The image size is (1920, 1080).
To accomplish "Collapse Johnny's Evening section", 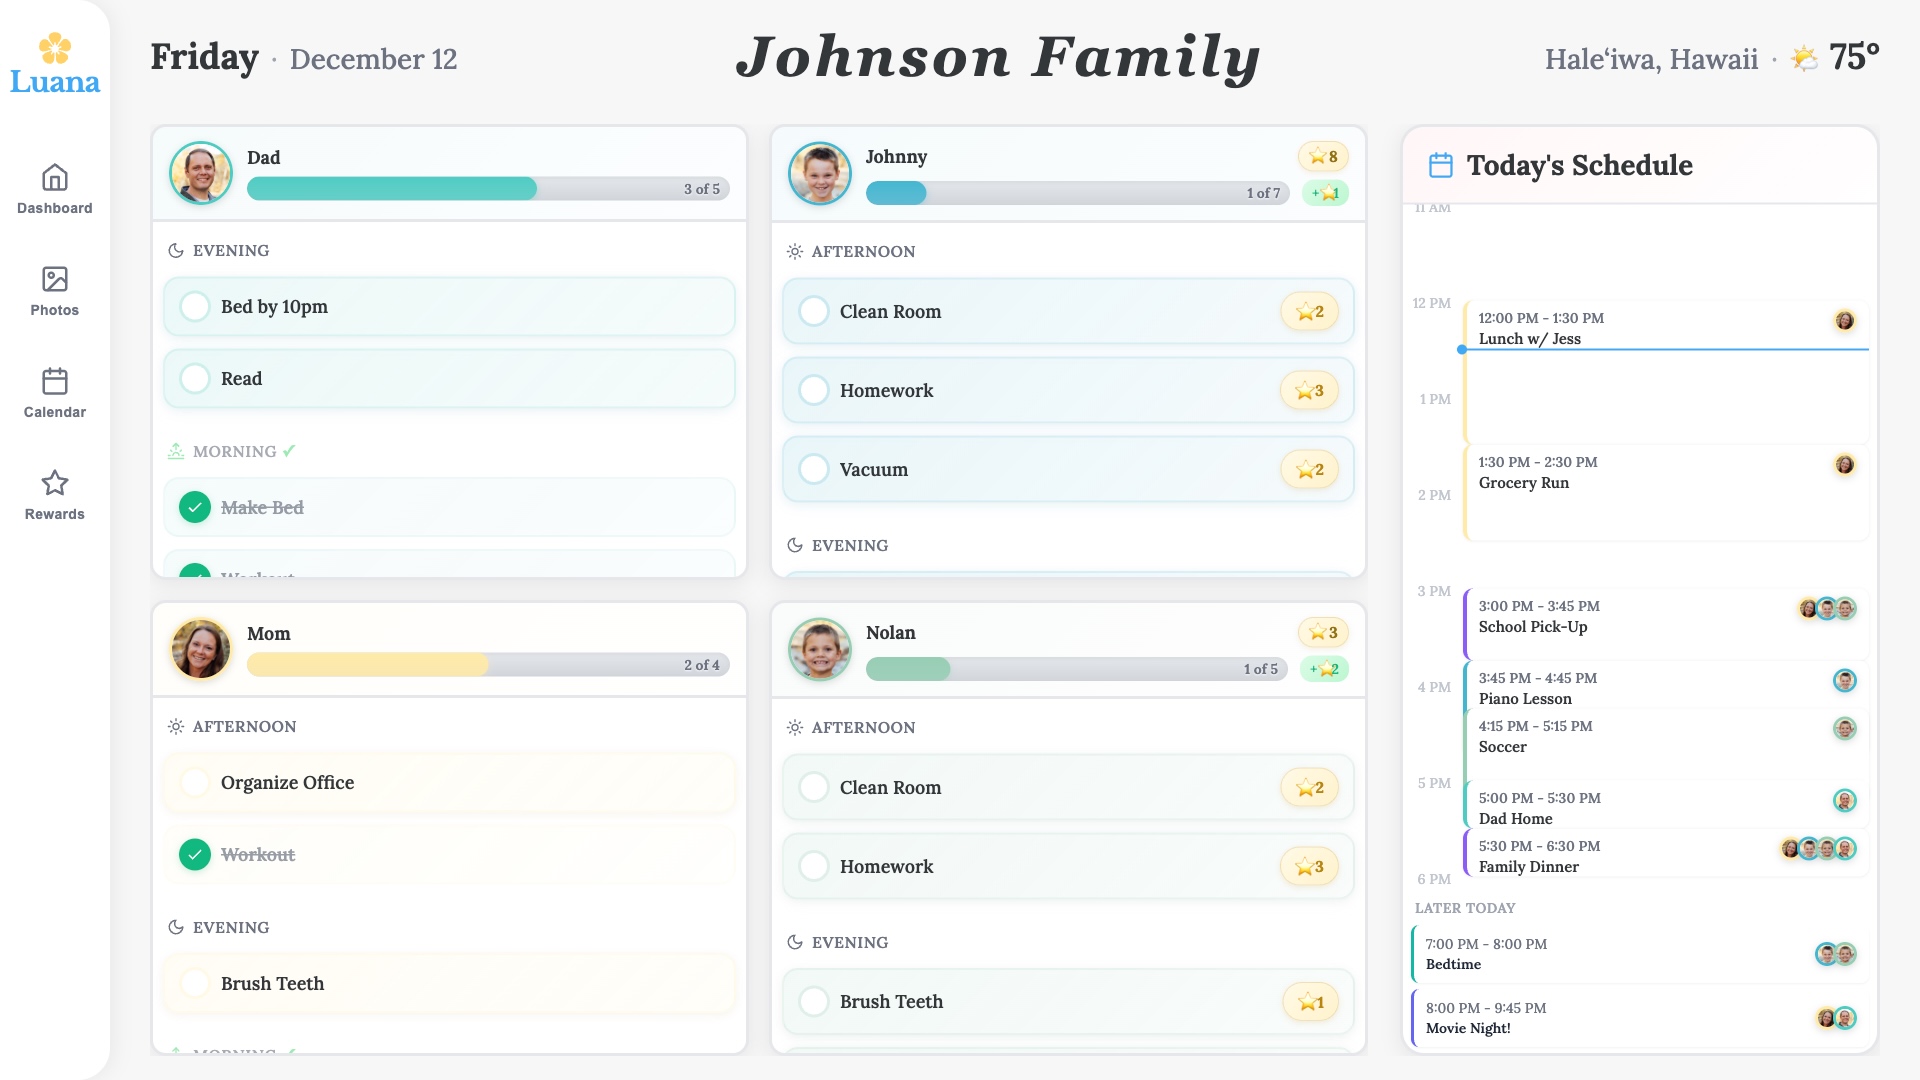I will 849,545.
